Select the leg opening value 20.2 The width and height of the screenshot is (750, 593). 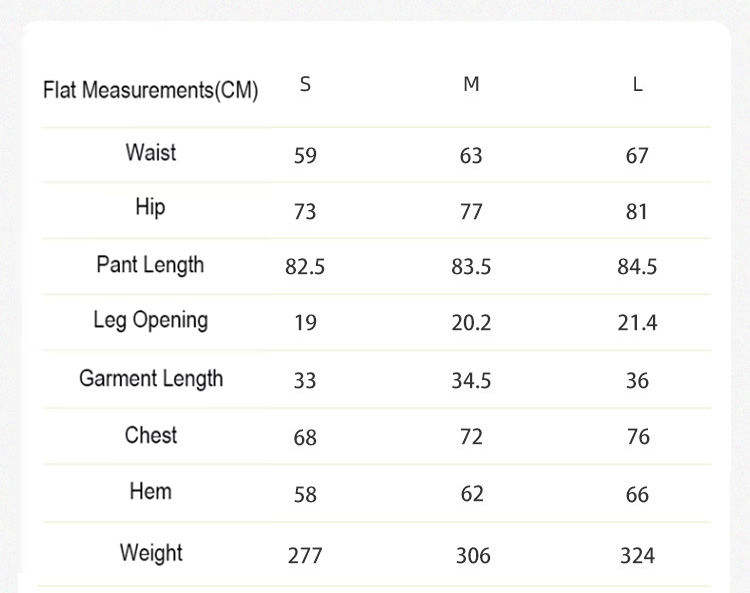tap(471, 323)
